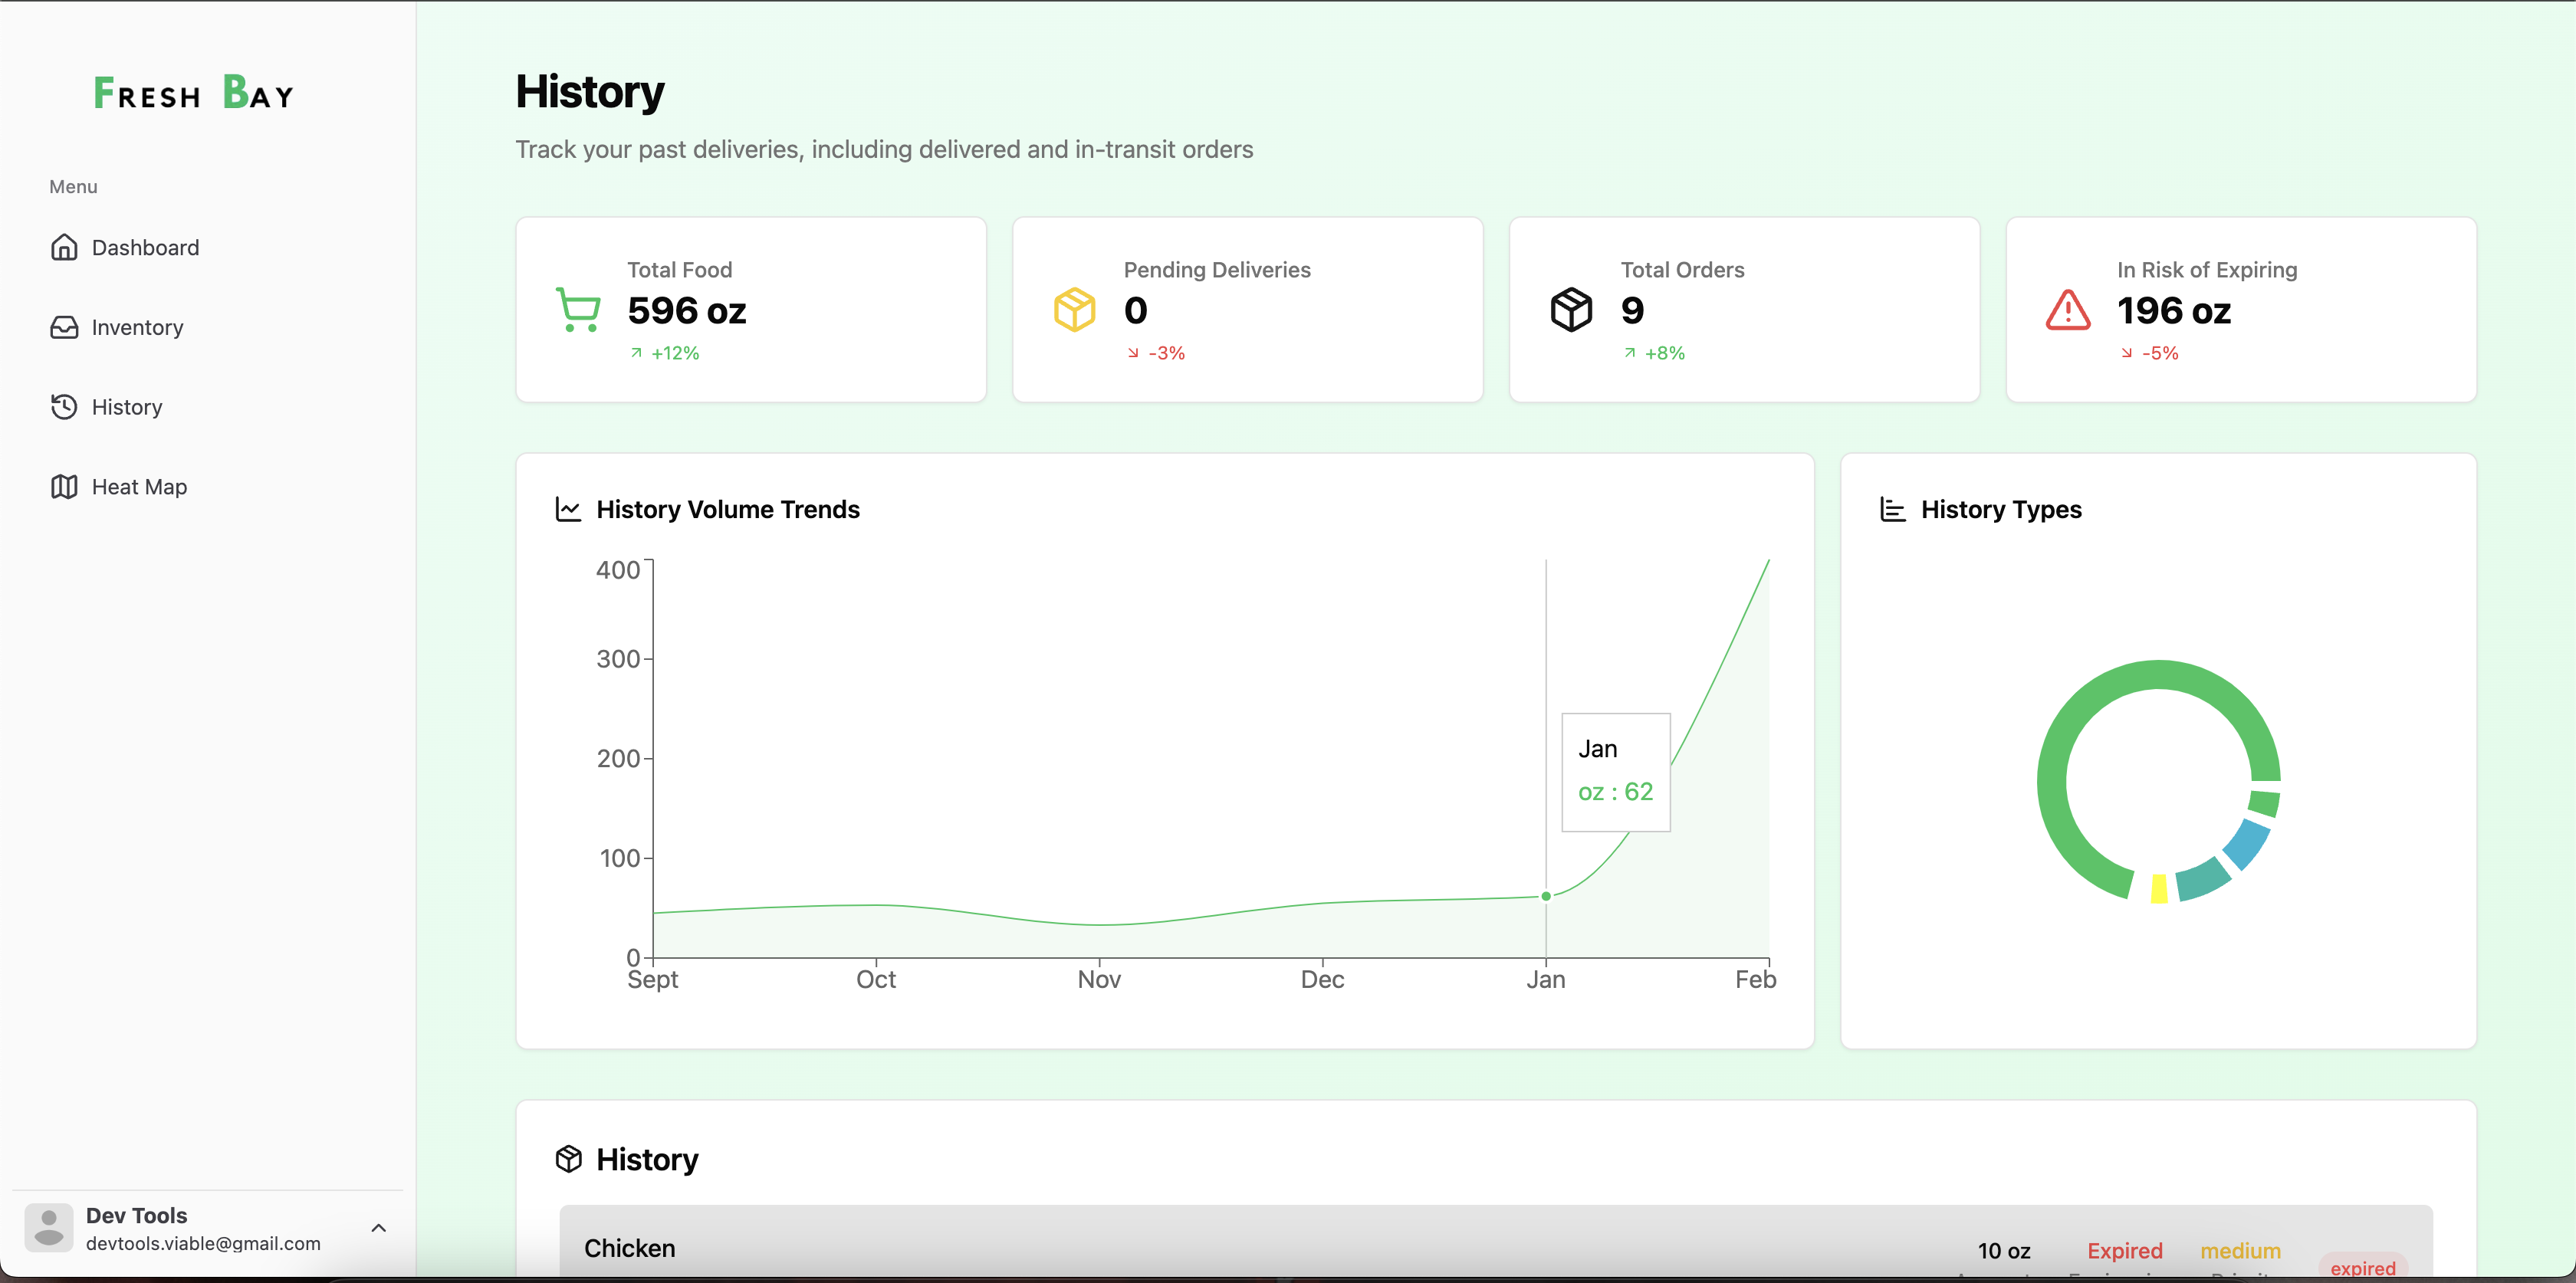Click the History clock icon in the sidebar

[64, 407]
